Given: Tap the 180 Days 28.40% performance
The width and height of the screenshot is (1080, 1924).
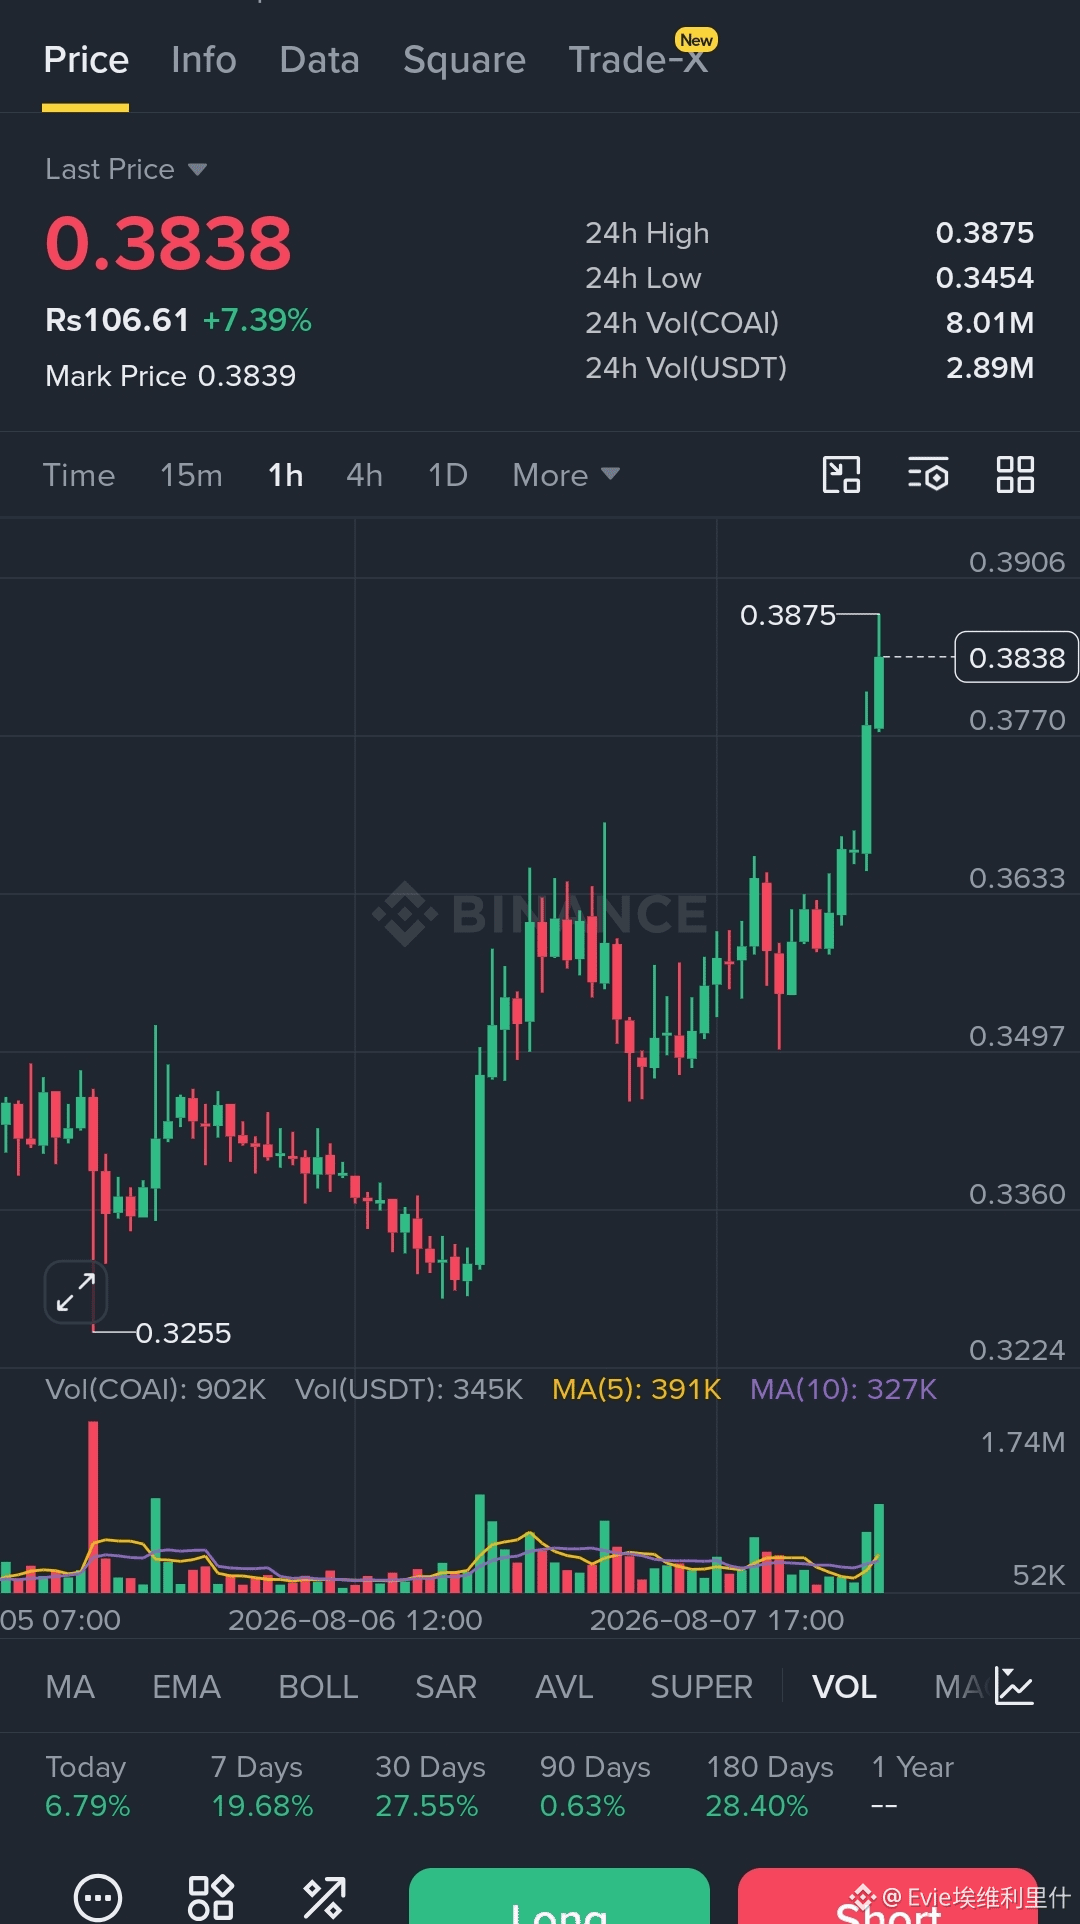Looking at the screenshot, I should 769,1786.
